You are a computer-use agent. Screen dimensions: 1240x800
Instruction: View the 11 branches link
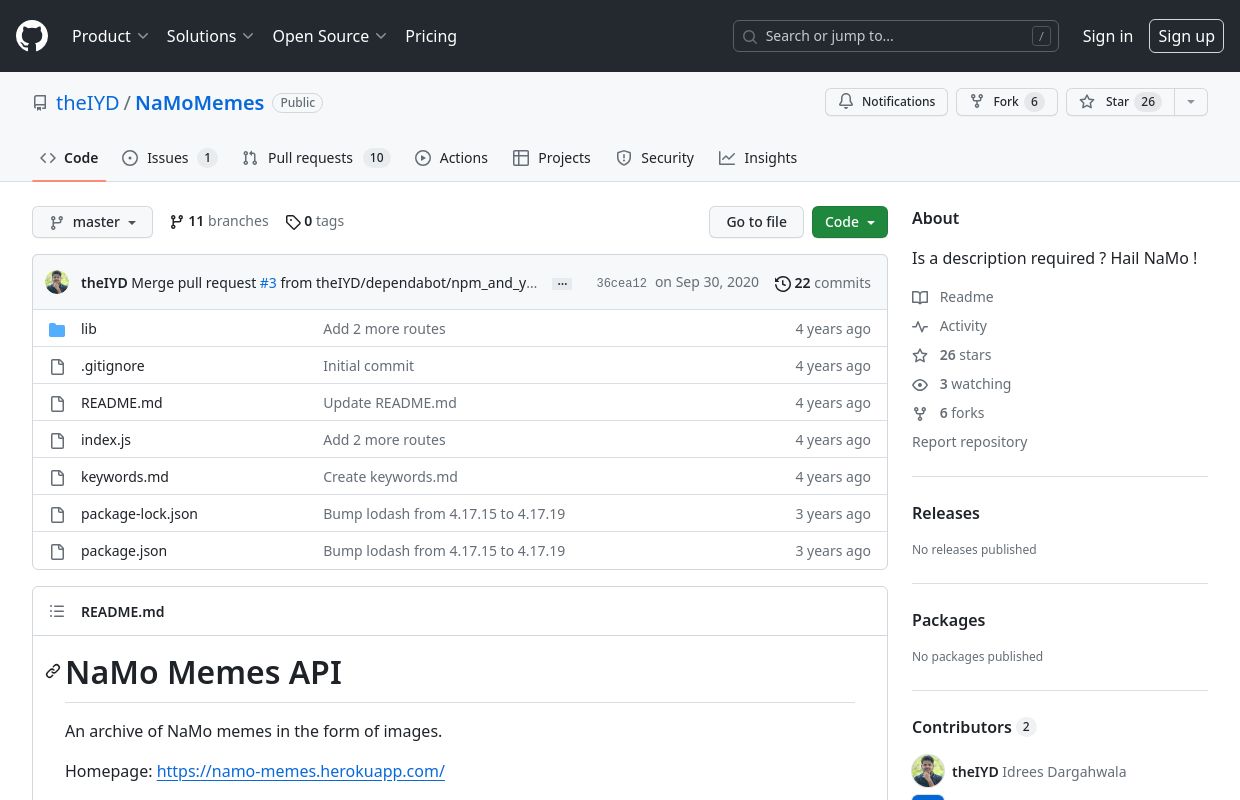(x=219, y=221)
